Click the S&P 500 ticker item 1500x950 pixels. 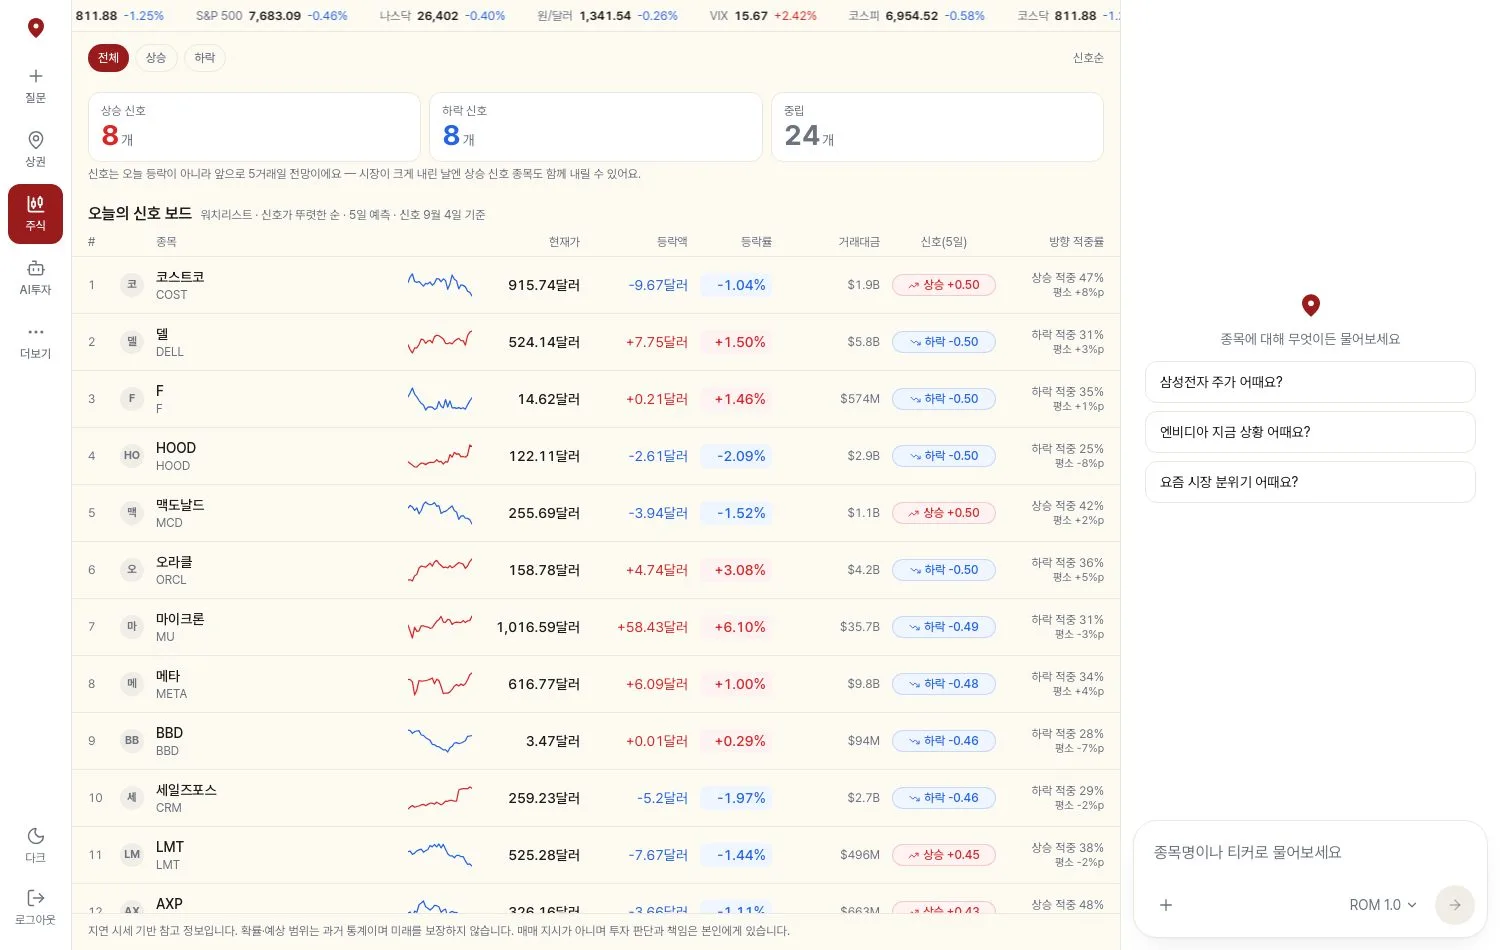click(x=272, y=16)
